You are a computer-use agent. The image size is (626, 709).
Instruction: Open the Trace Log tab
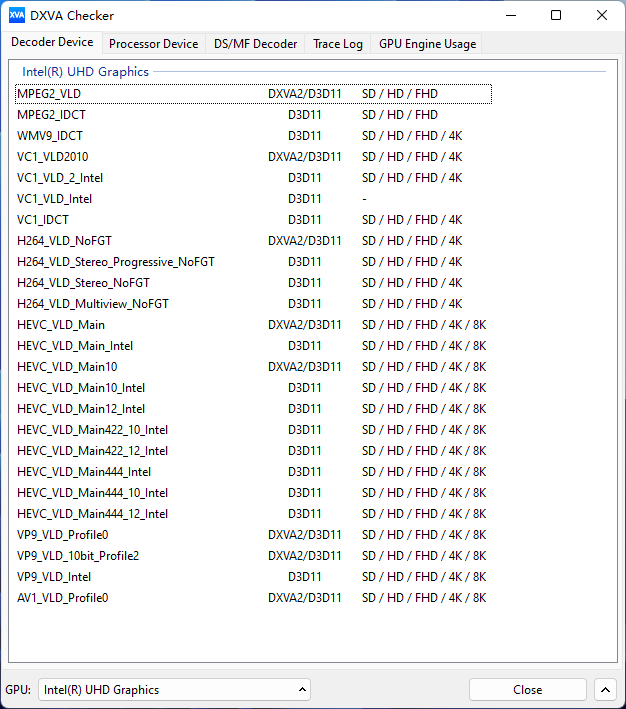pyautogui.click(x=337, y=44)
